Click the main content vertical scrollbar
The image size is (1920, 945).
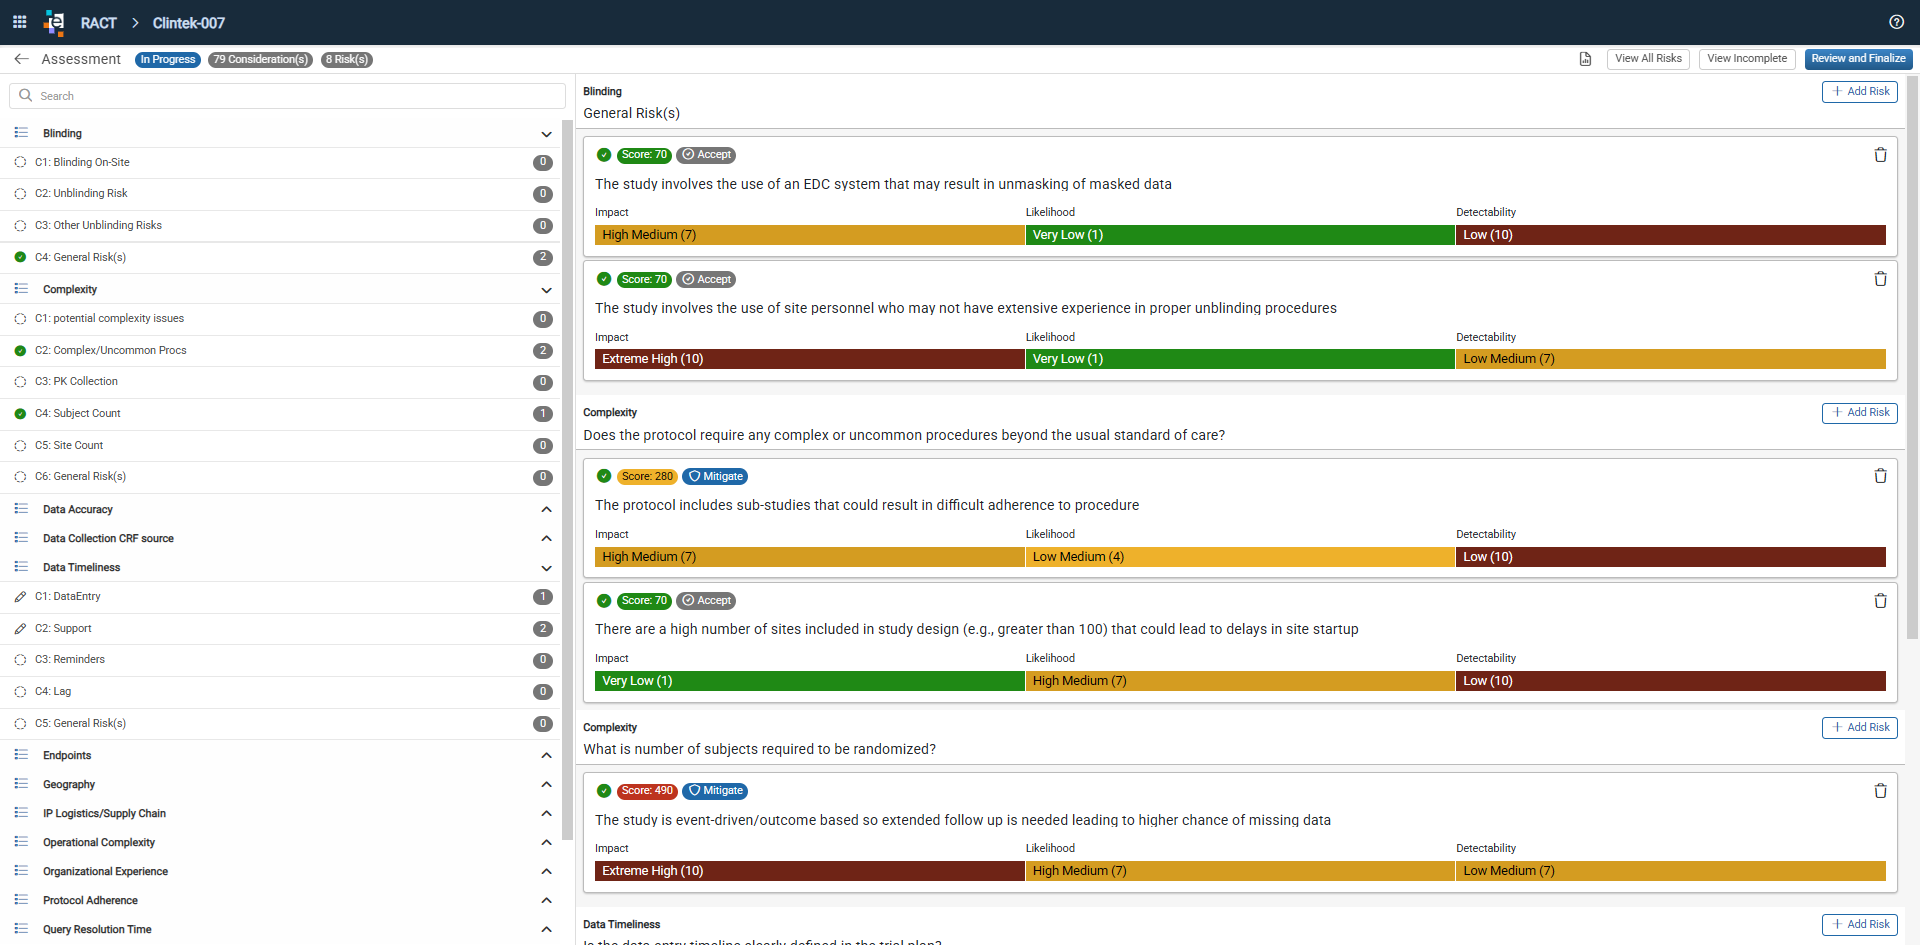pos(1912,357)
